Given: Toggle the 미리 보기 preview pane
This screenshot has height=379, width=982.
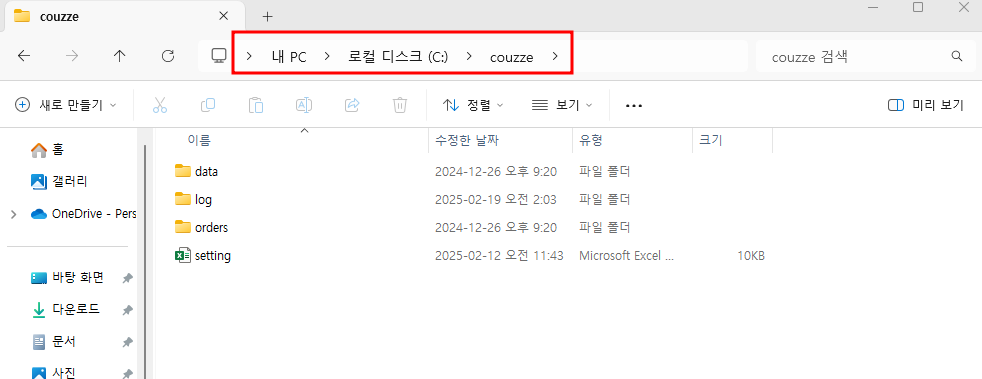Looking at the screenshot, I should [926, 105].
